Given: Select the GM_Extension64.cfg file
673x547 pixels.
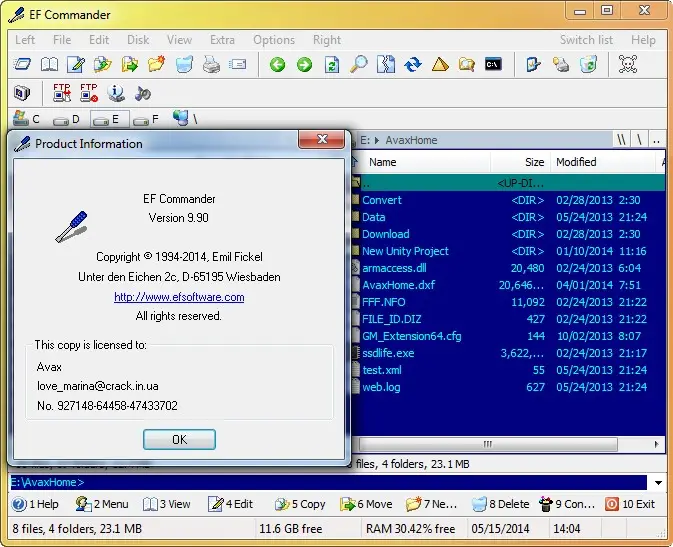Looking at the screenshot, I should (509, 336).
